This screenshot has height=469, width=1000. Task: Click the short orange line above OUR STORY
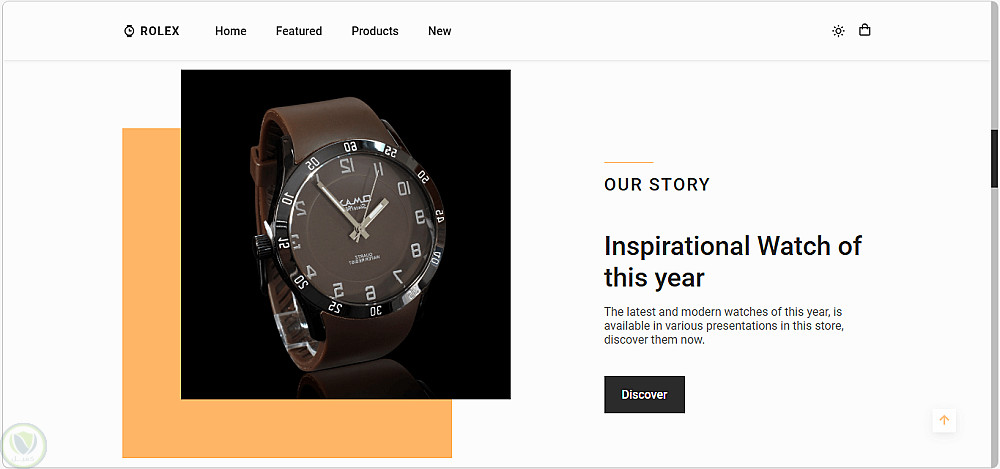pyautogui.click(x=628, y=162)
